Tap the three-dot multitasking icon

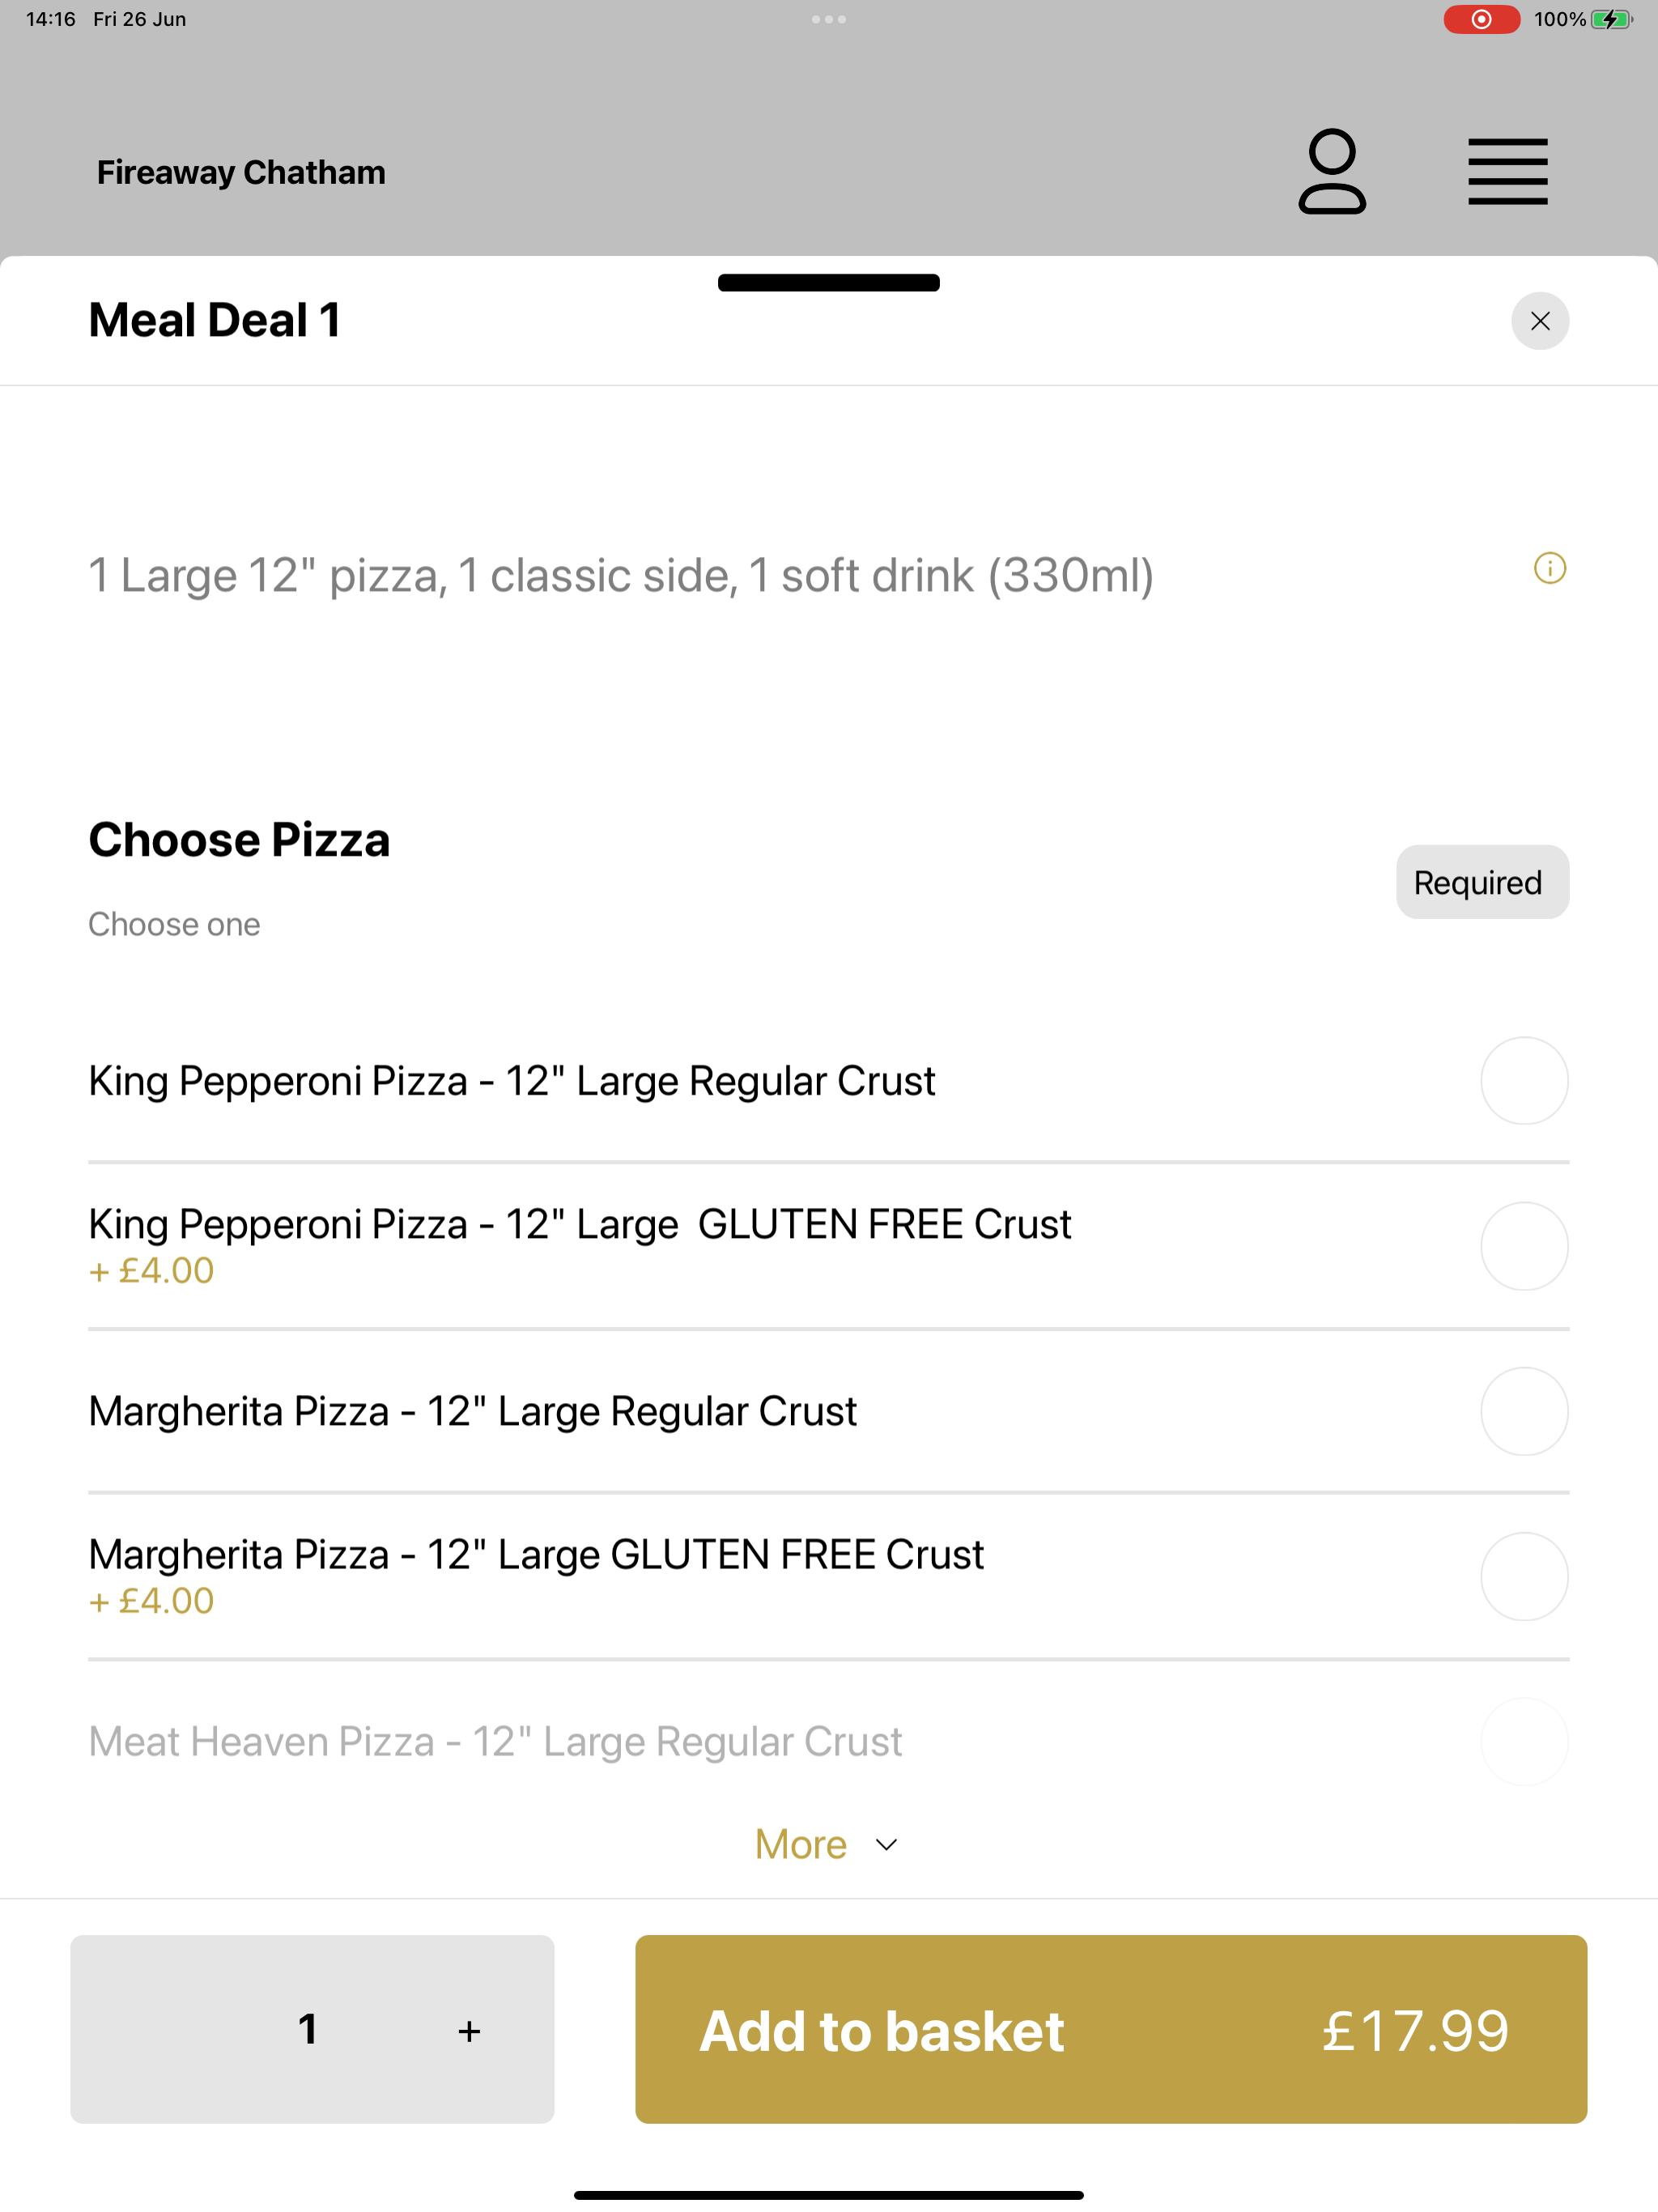pos(829,19)
